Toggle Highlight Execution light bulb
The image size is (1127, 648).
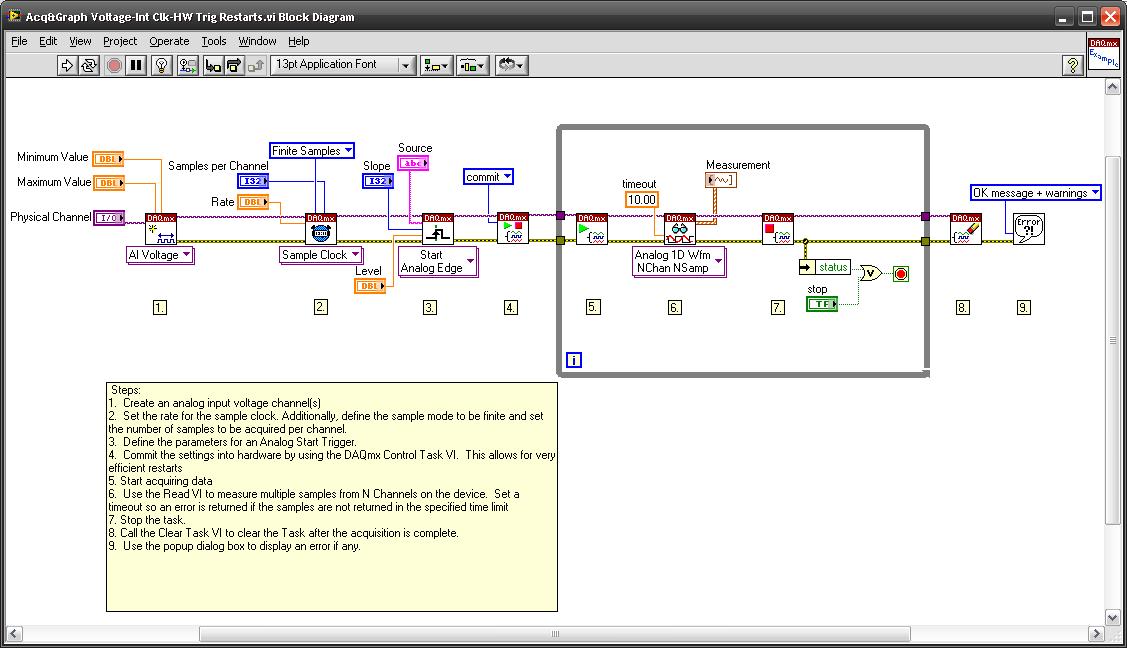[162, 65]
